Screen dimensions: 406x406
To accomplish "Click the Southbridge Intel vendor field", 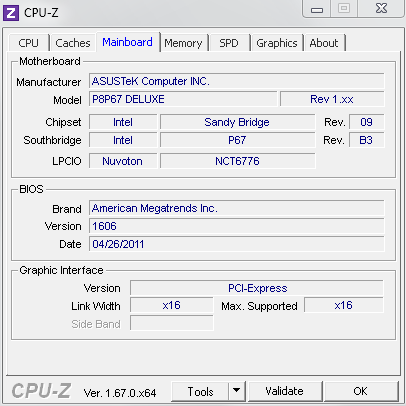I will tap(123, 140).
